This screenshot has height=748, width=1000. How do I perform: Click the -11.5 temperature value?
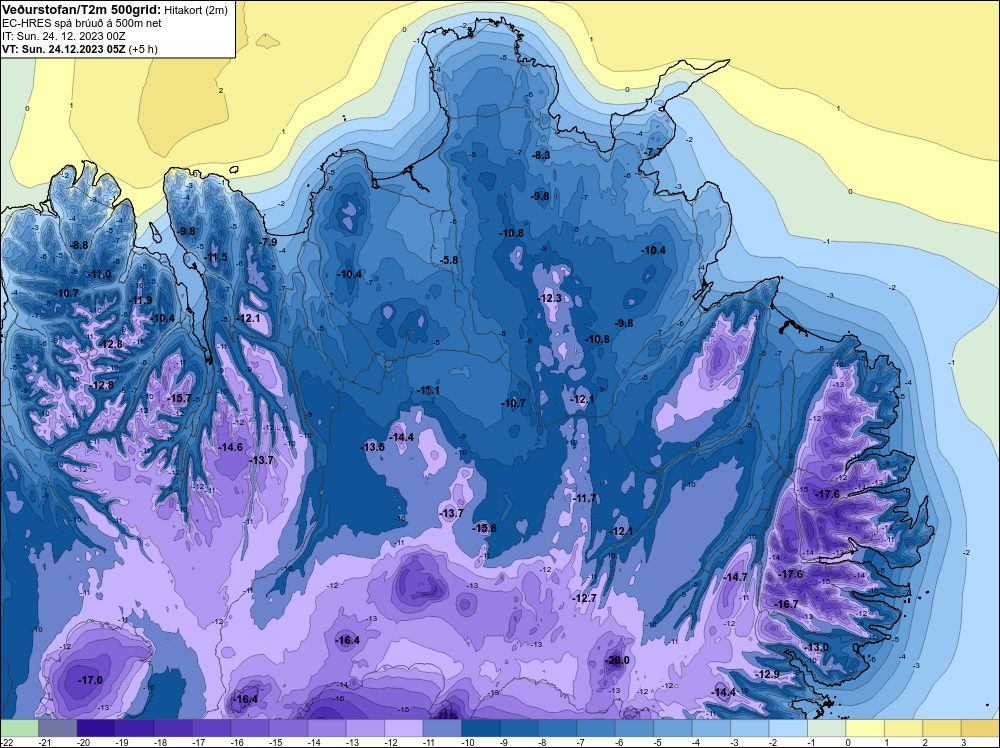point(215,258)
